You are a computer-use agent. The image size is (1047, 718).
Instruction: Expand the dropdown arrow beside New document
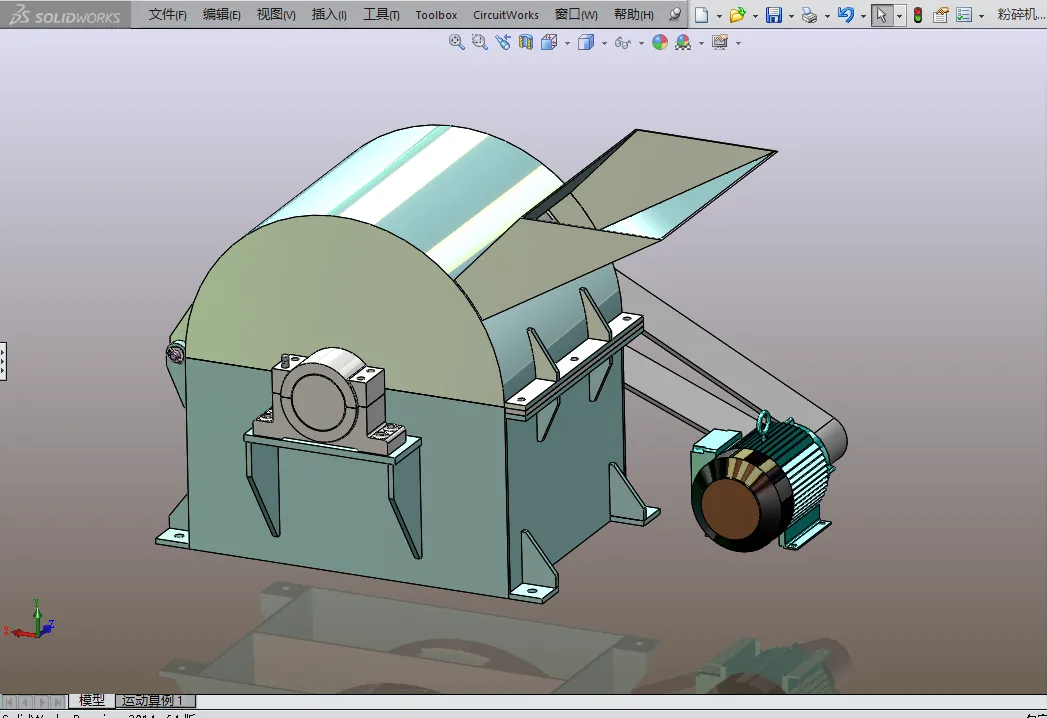(x=719, y=16)
